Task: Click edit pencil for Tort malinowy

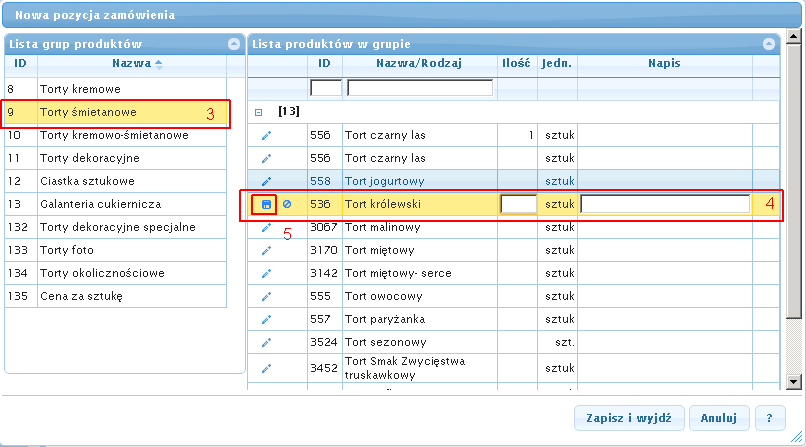Action: (x=266, y=227)
